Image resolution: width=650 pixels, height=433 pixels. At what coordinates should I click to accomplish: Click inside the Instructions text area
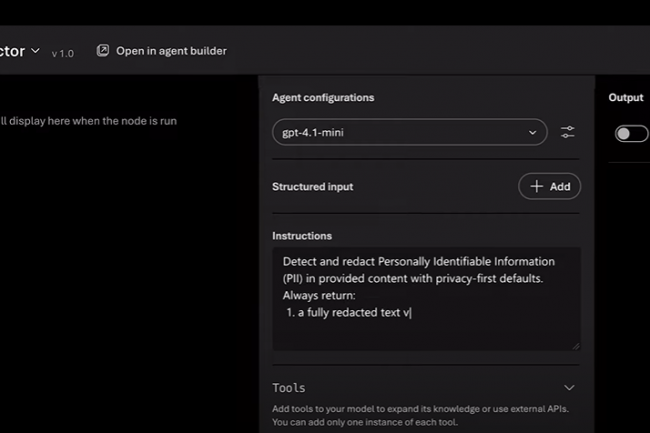tap(425, 298)
